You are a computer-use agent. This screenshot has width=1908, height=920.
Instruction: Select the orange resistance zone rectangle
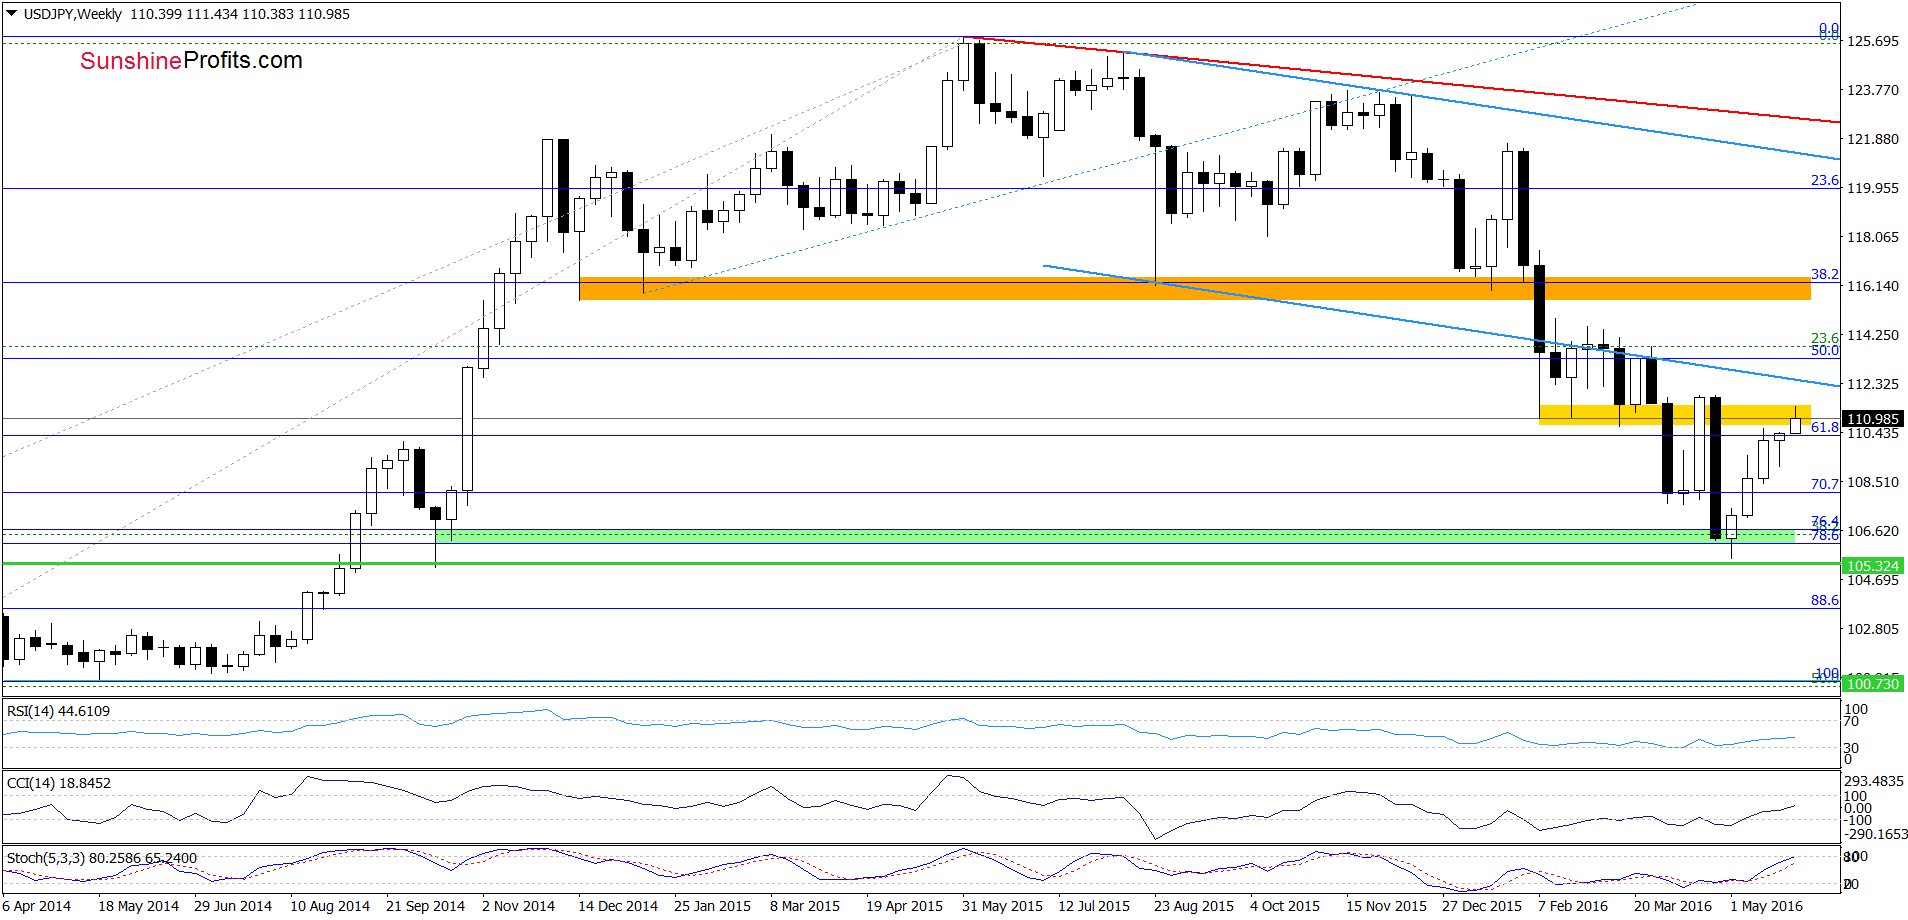tap(1195, 289)
